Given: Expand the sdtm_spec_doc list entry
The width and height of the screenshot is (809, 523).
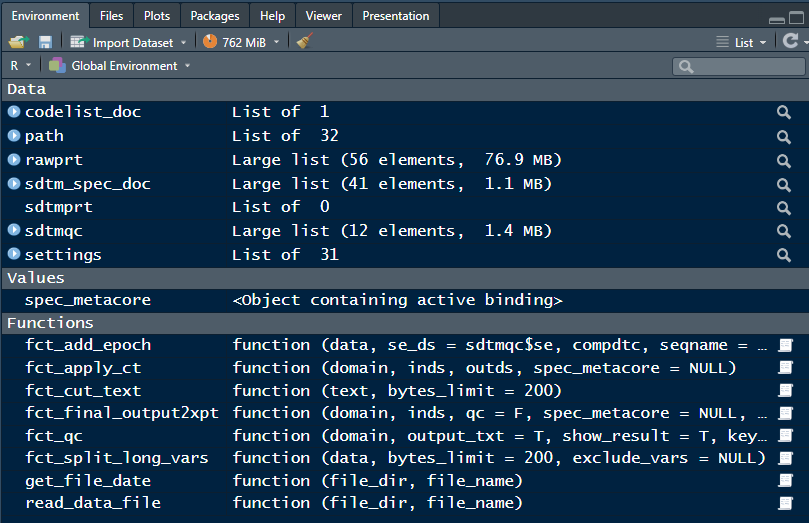Looking at the screenshot, I should (14, 184).
